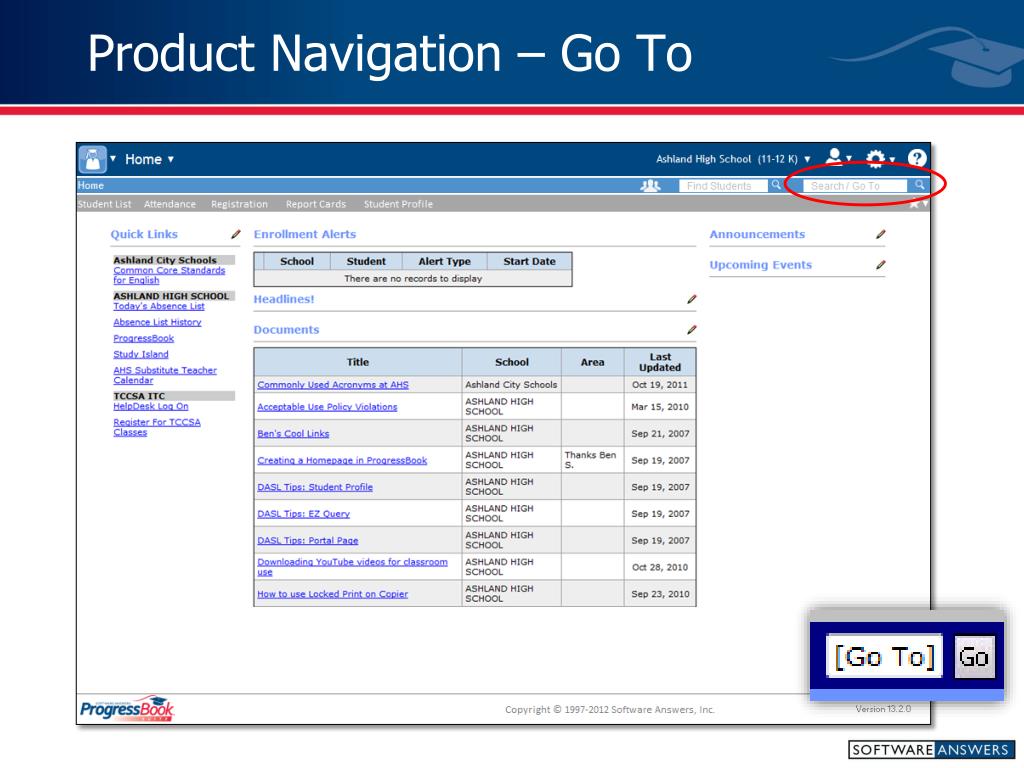Open HelpDesk Log On link
The height and width of the screenshot is (768, 1024).
(x=151, y=406)
